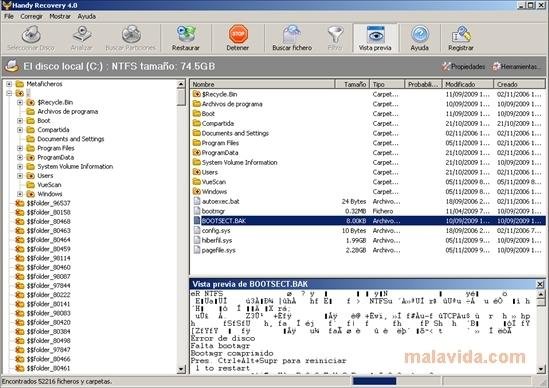This screenshot has height=388, width=549.
Task: Select $Recycle.Bin folder icon in file list
Action: point(196,94)
